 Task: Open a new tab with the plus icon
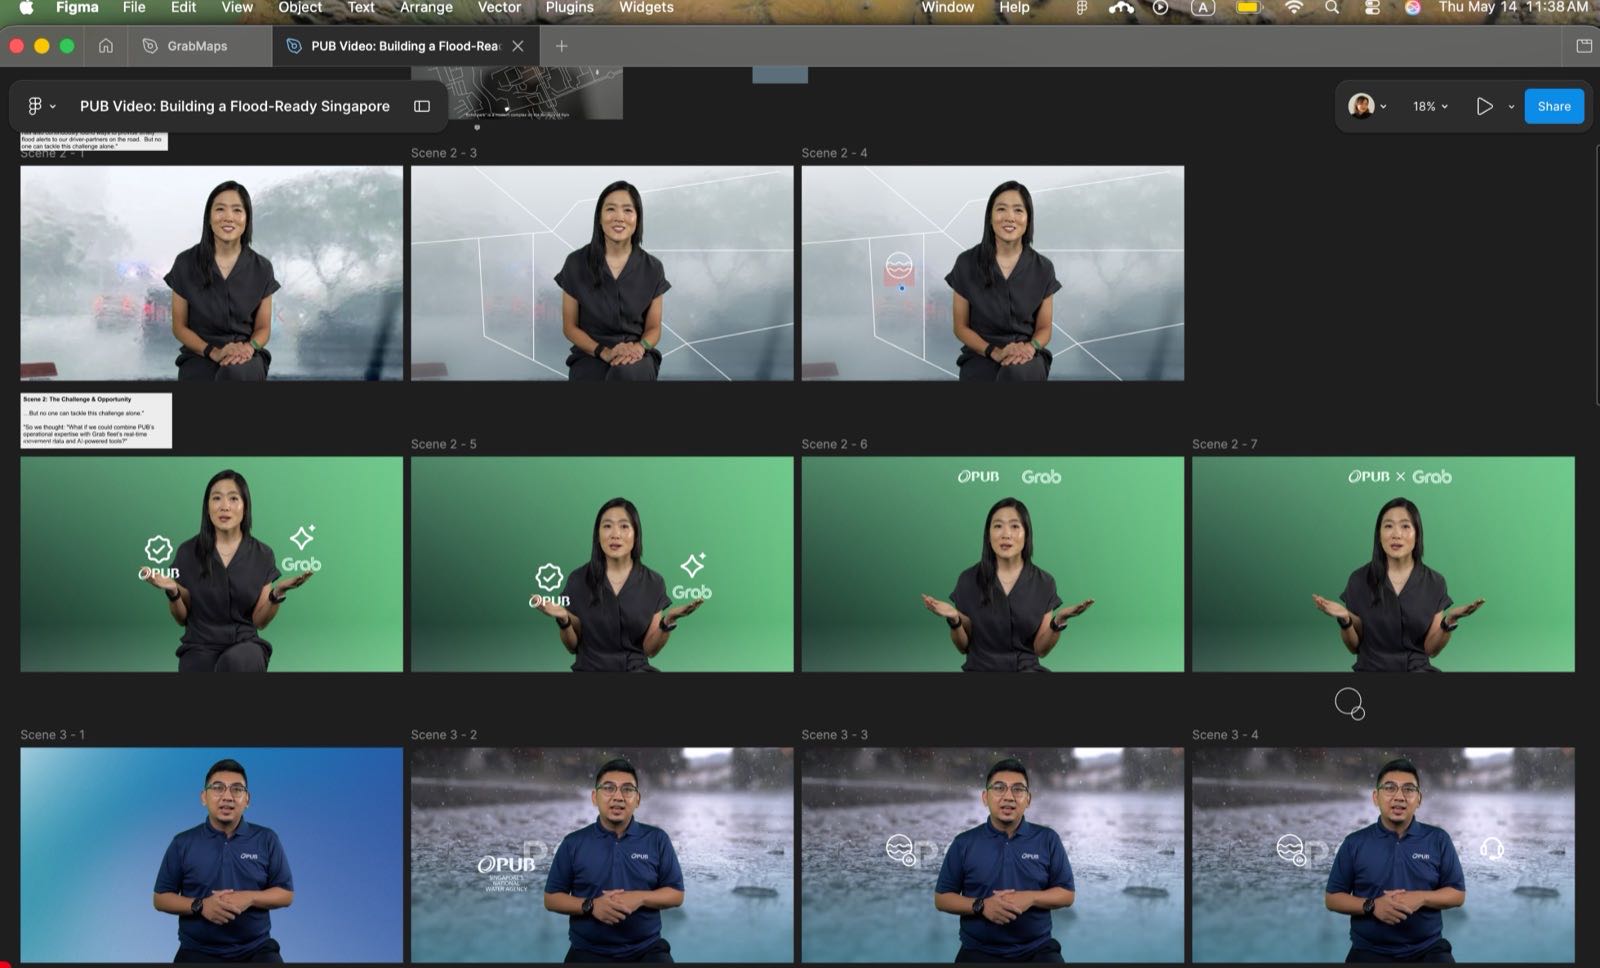click(561, 46)
